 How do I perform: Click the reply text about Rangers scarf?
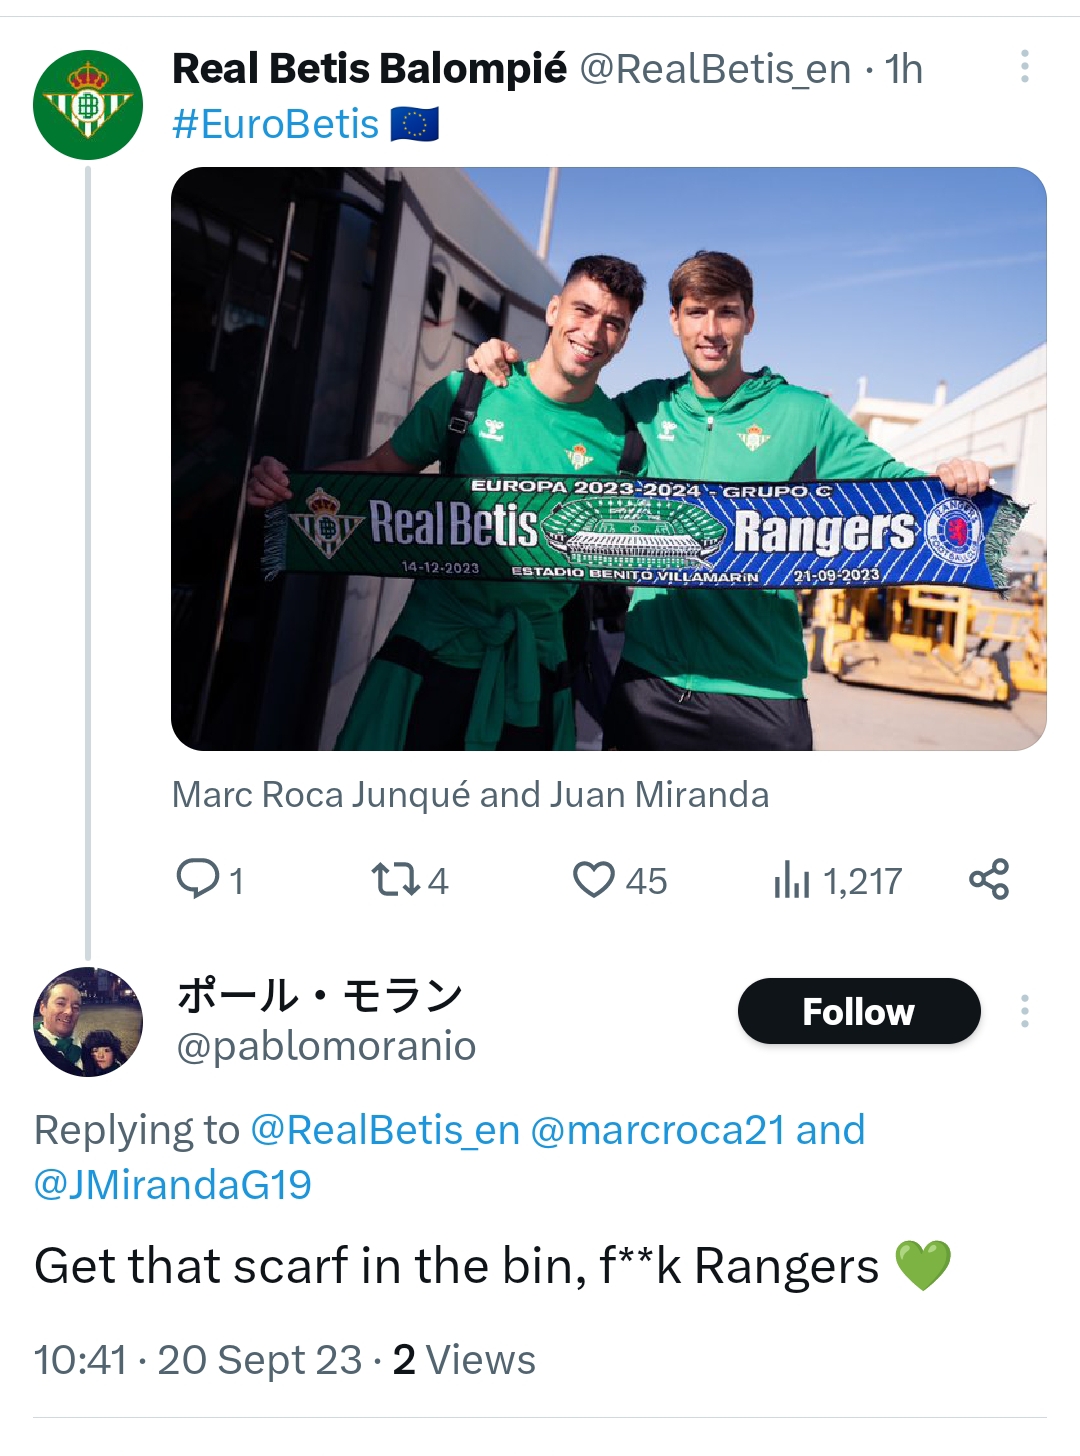tap(456, 1266)
